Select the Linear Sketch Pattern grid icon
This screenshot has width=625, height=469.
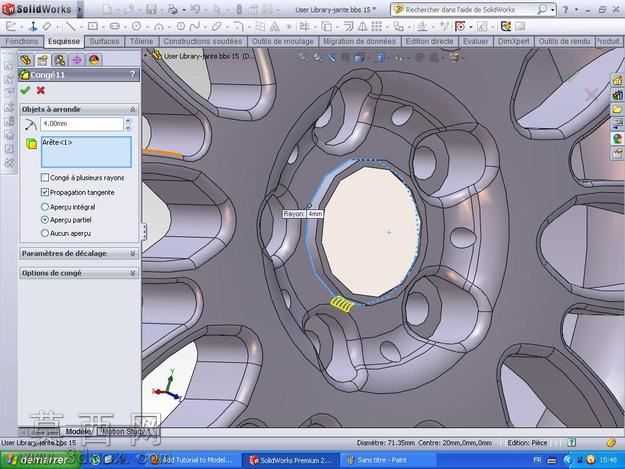pos(376,27)
